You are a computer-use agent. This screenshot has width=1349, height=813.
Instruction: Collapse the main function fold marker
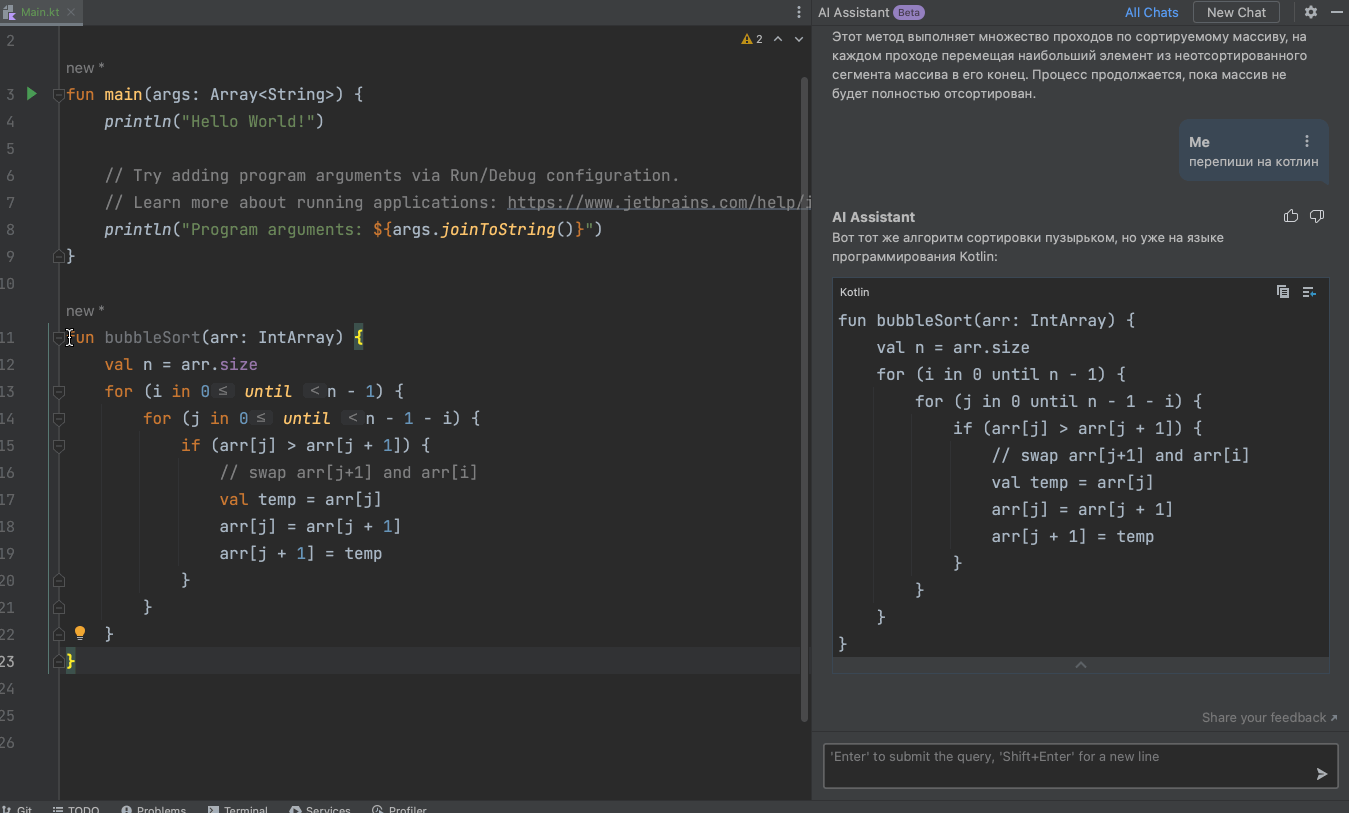58,95
